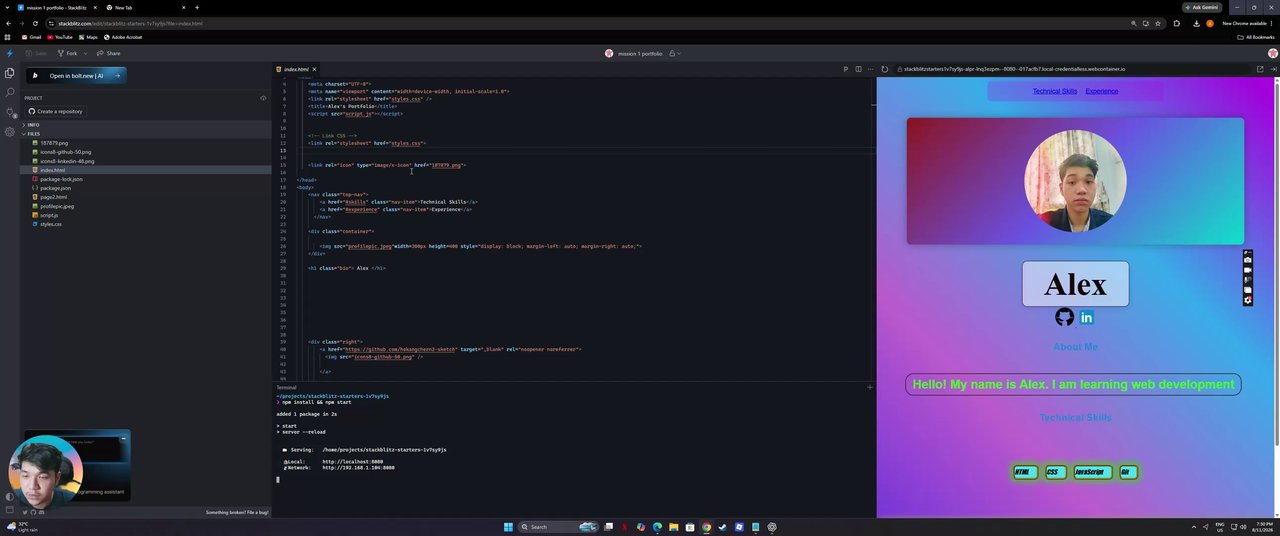Click the profile photo in preview

tap(1075, 181)
